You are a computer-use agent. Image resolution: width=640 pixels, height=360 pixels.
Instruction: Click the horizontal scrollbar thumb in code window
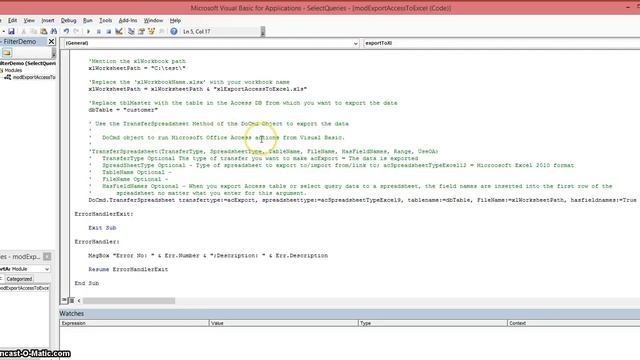pos(129,301)
